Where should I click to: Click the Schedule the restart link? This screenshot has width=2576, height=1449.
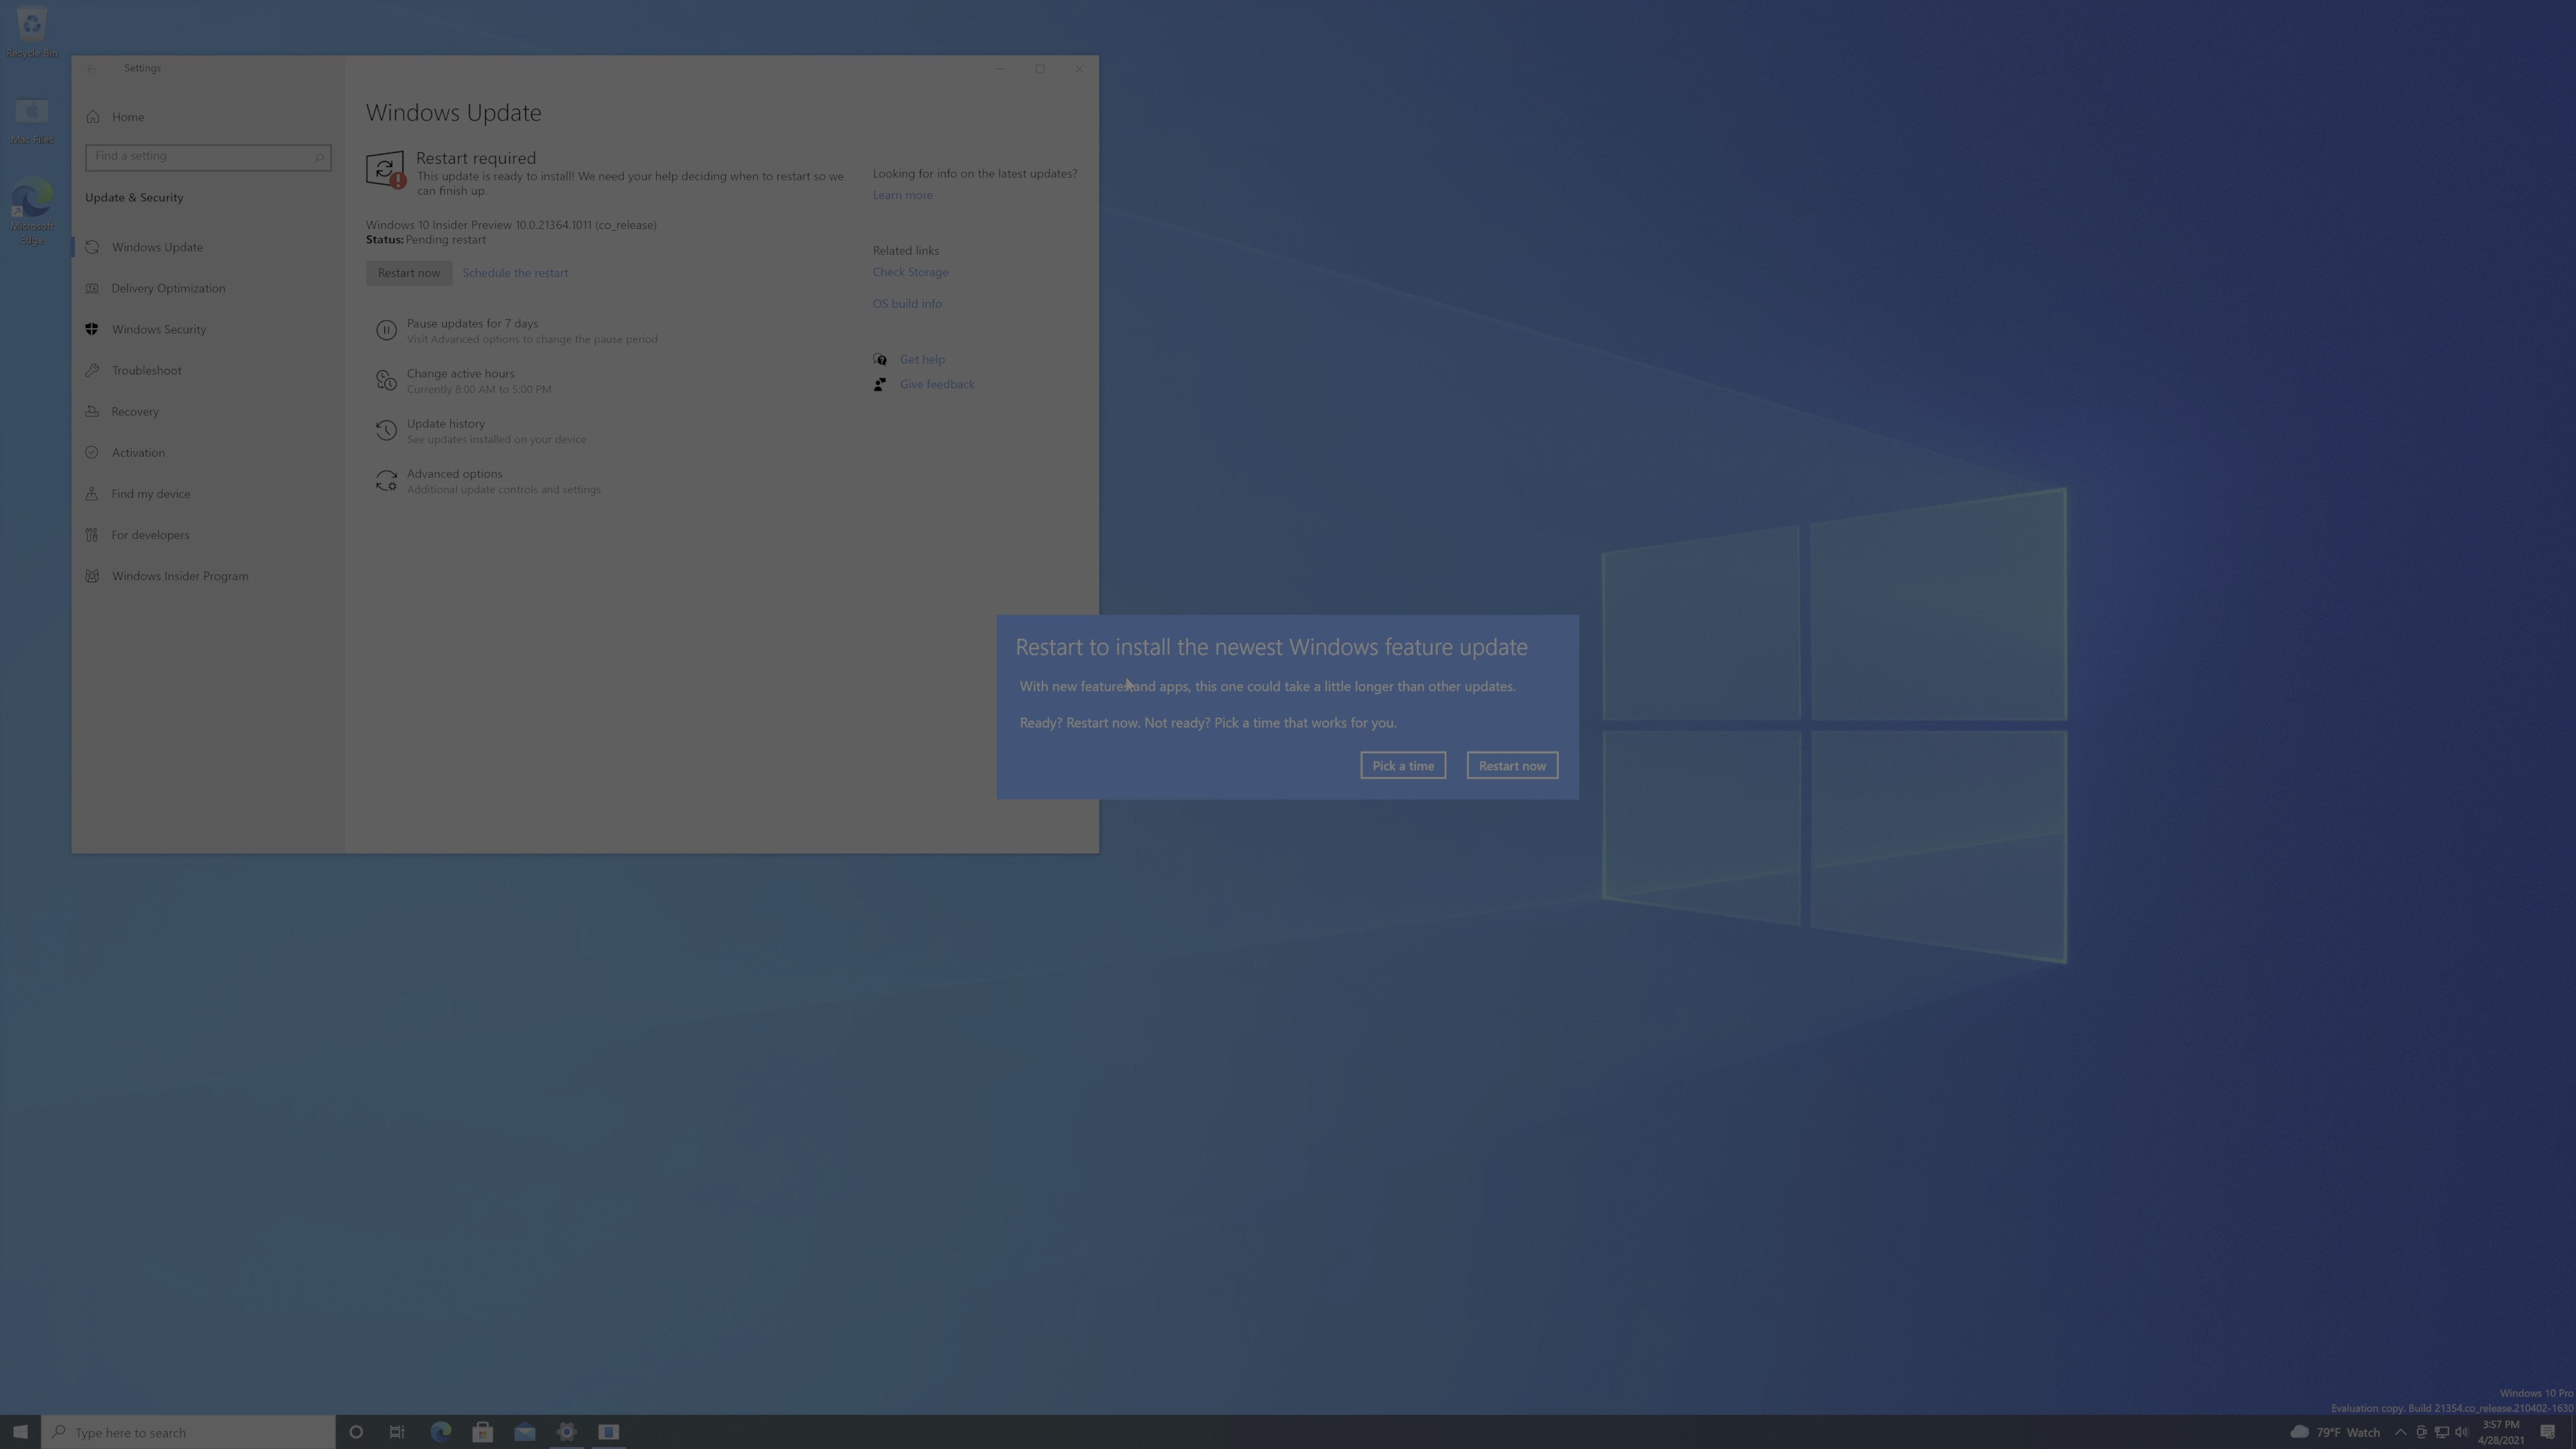tap(515, 273)
